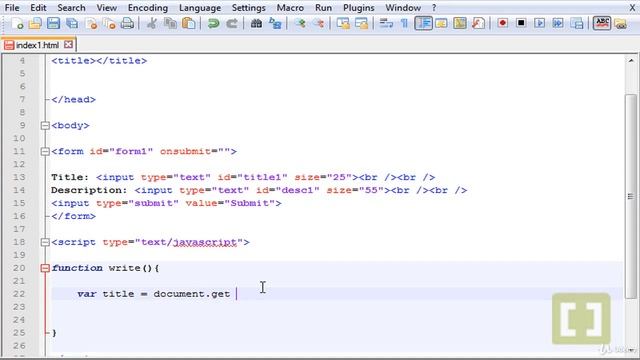Save the recorded macro icon

576,23
